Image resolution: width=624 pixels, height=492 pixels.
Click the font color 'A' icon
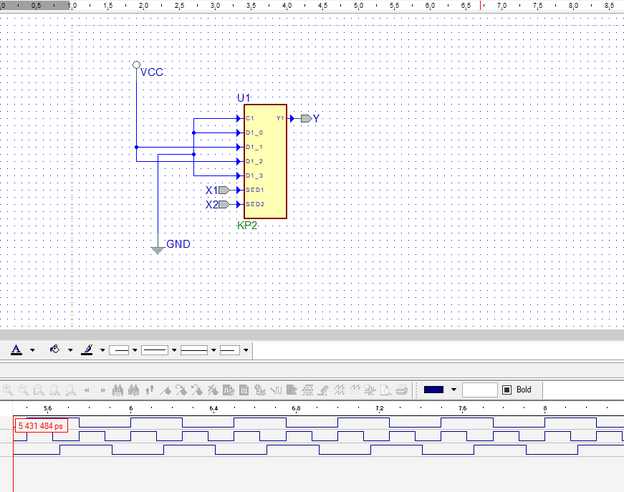(16, 350)
